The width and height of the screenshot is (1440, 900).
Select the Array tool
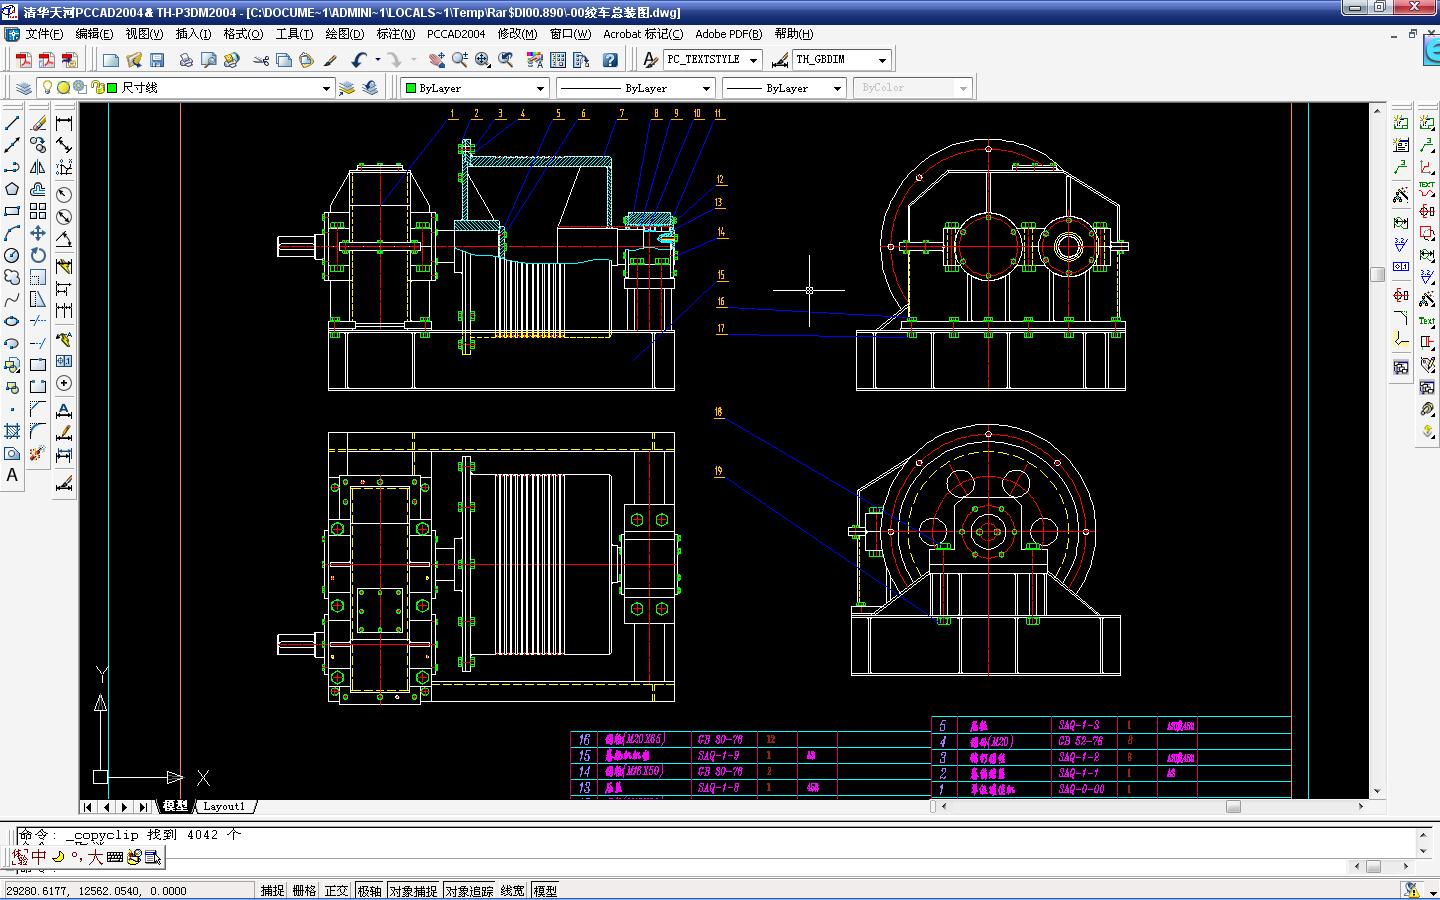pos(38,211)
